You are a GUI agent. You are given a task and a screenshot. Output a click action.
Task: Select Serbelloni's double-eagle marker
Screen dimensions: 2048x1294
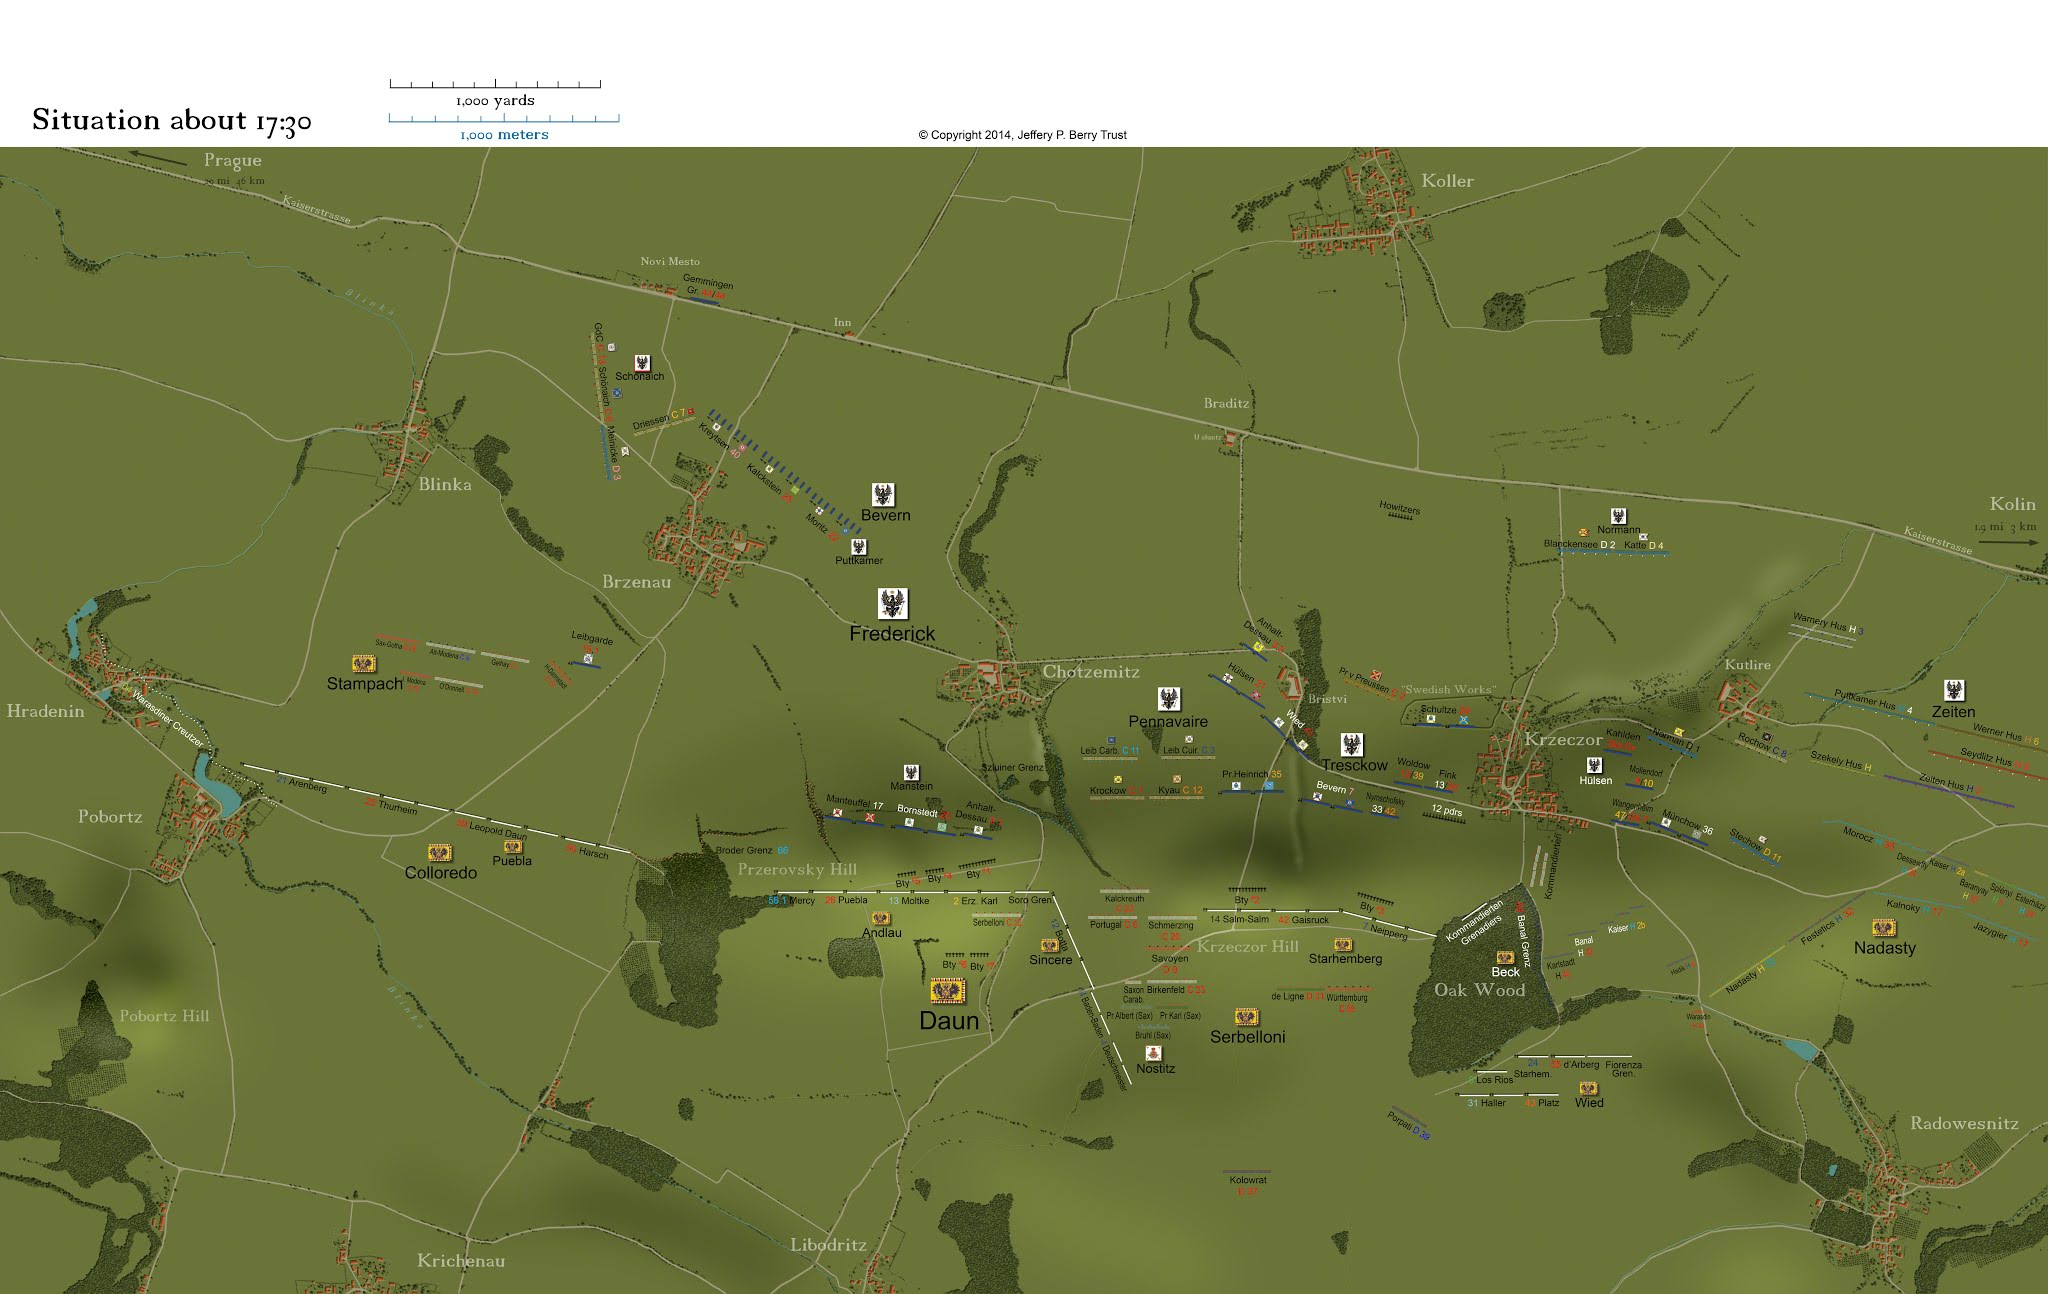[x=1244, y=1016]
